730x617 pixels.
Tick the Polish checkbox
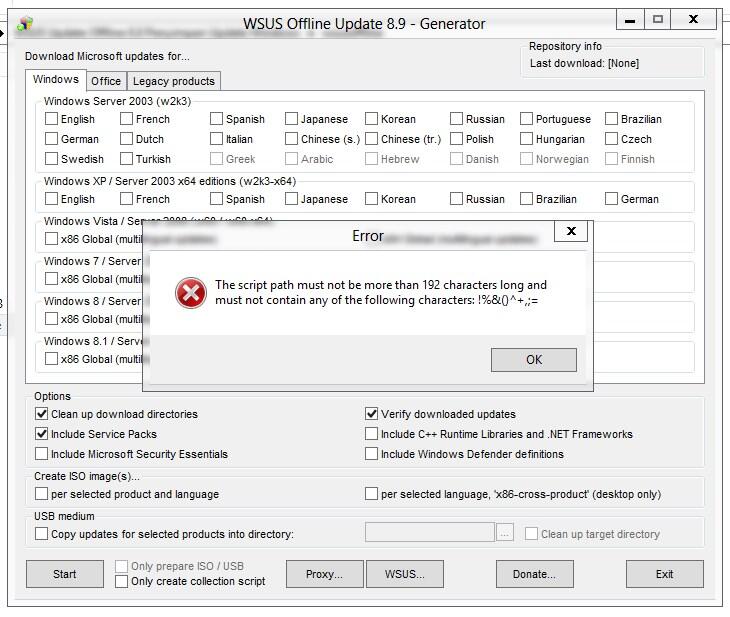click(456, 139)
